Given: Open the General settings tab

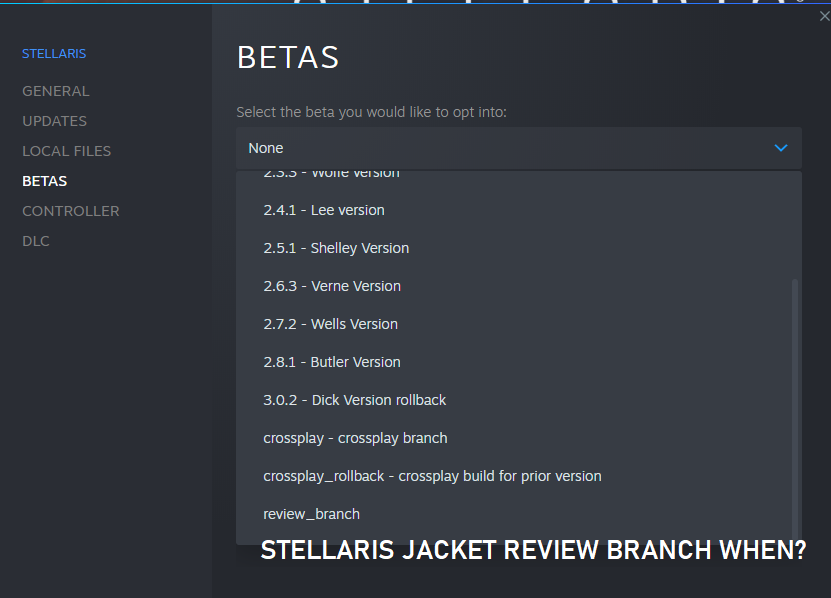Looking at the screenshot, I should [x=56, y=91].
